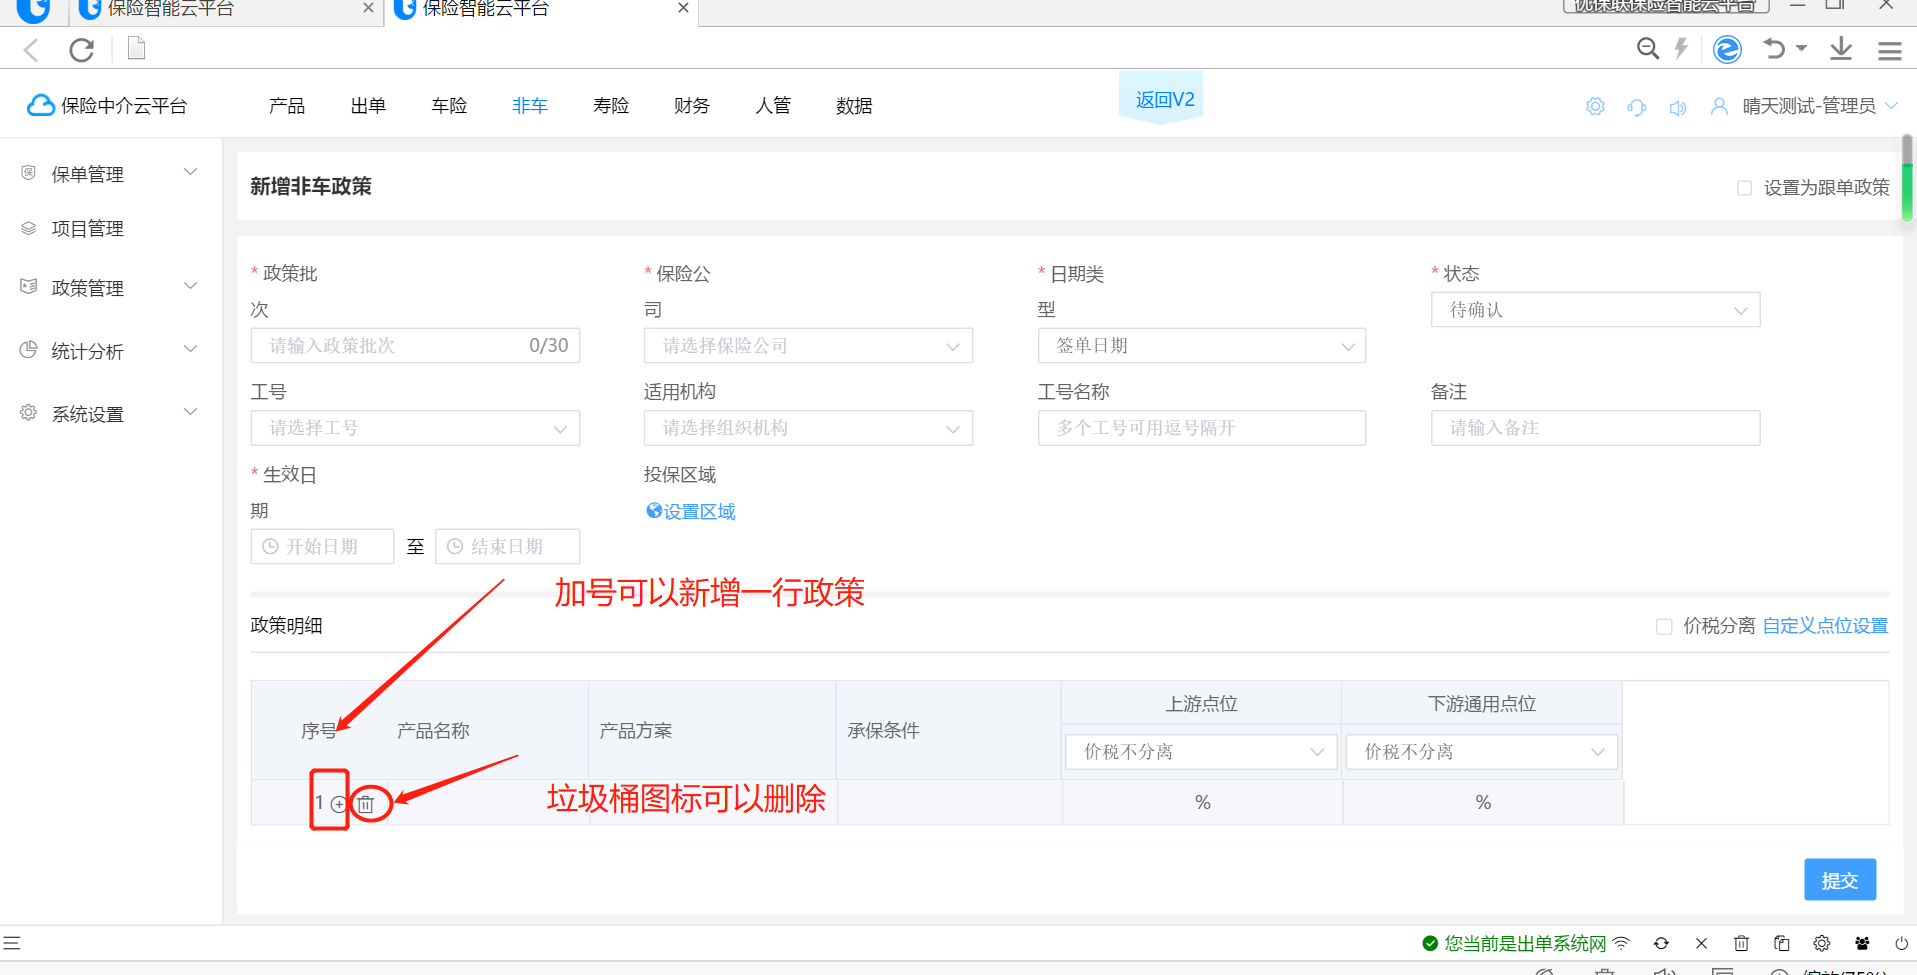The width and height of the screenshot is (1917, 975).
Task: Open the 状态 dropdown showing 待确认
Action: pos(1595,310)
